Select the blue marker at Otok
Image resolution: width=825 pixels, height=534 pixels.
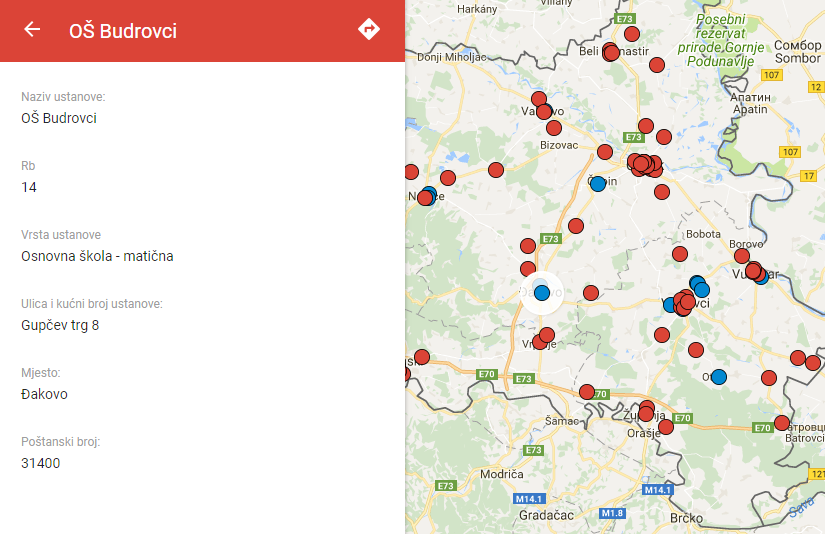719,377
